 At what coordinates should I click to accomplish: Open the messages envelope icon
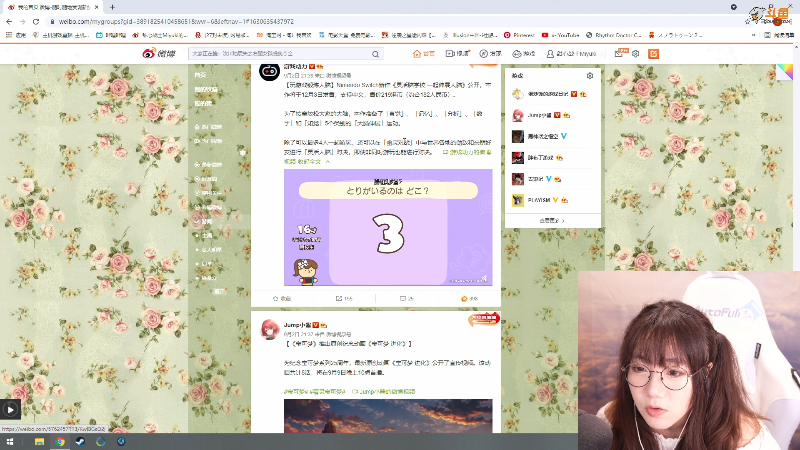coord(618,54)
